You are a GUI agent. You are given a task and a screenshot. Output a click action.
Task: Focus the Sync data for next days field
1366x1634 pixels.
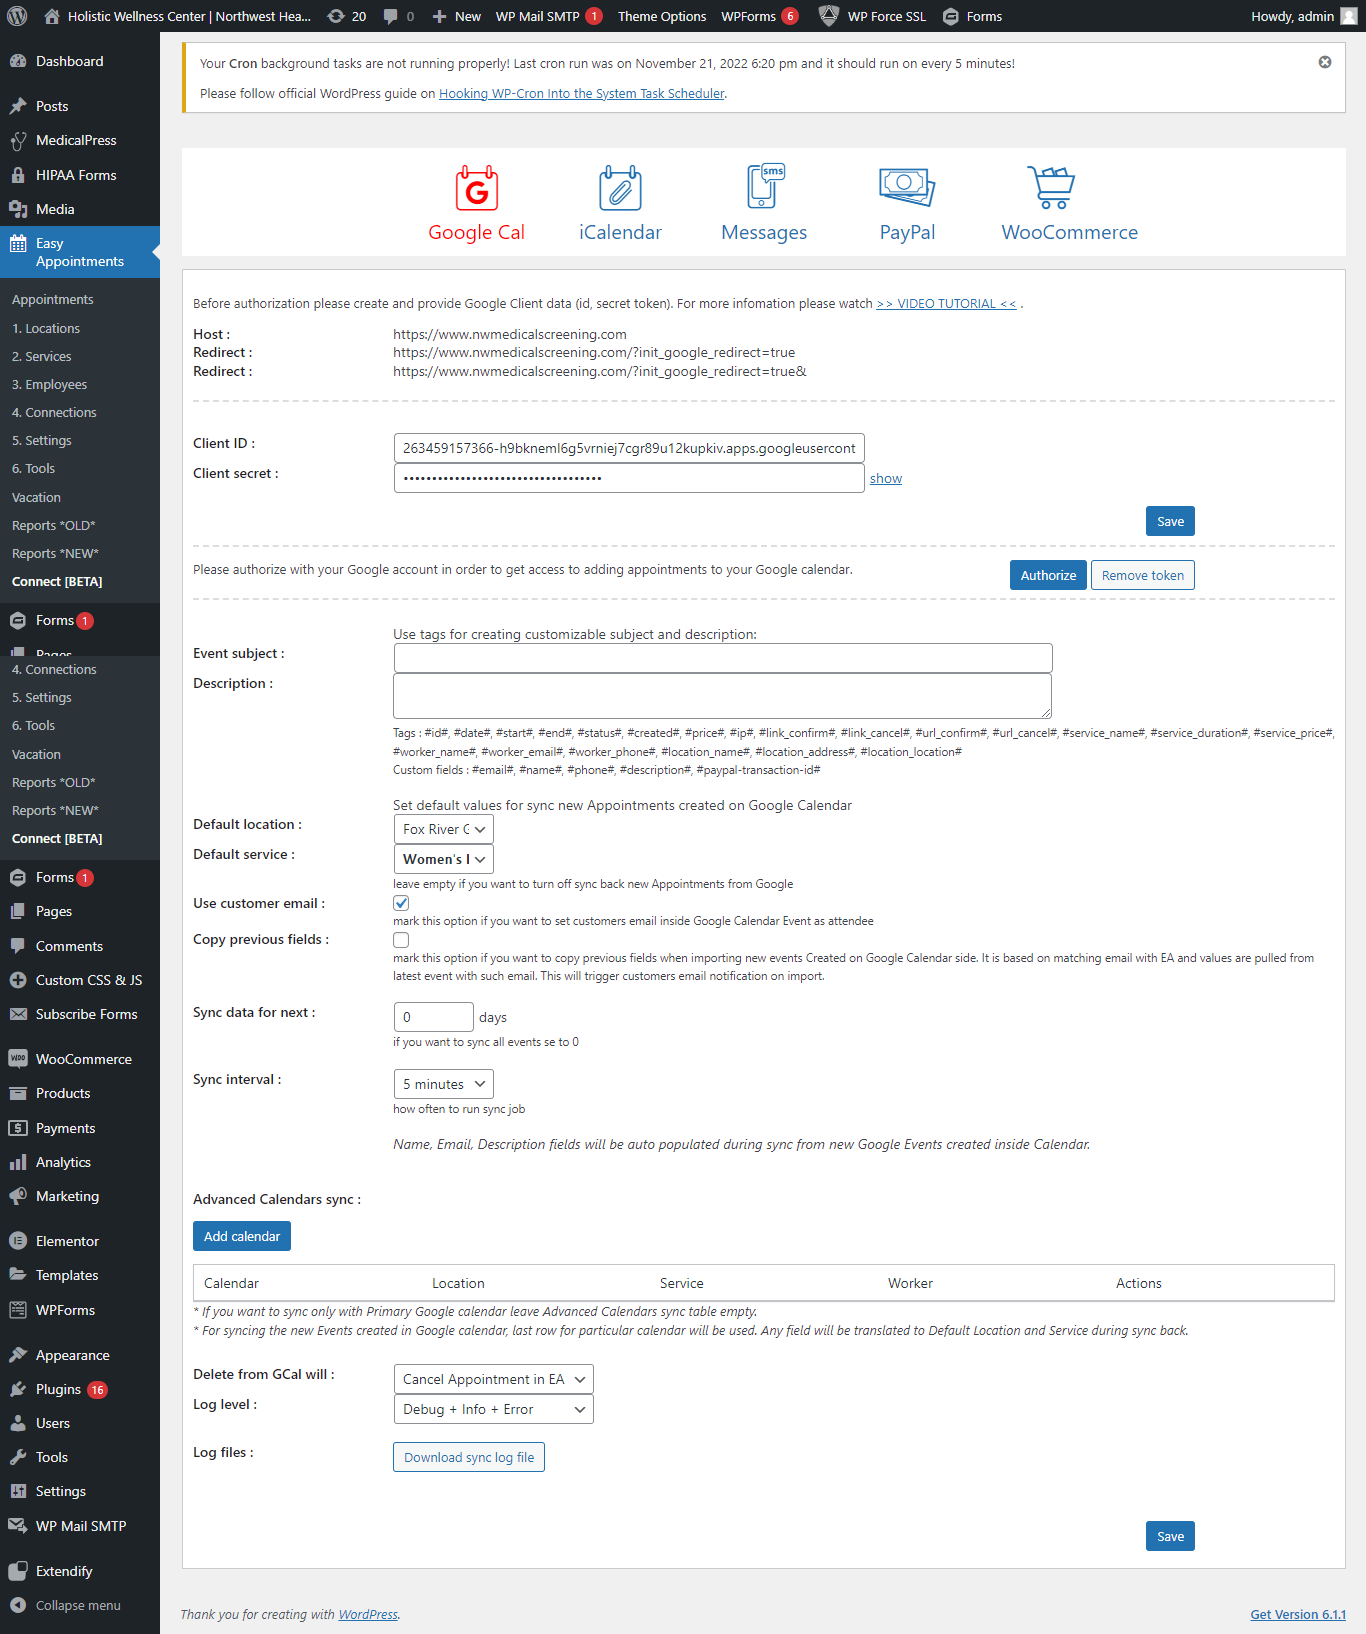(434, 1017)
